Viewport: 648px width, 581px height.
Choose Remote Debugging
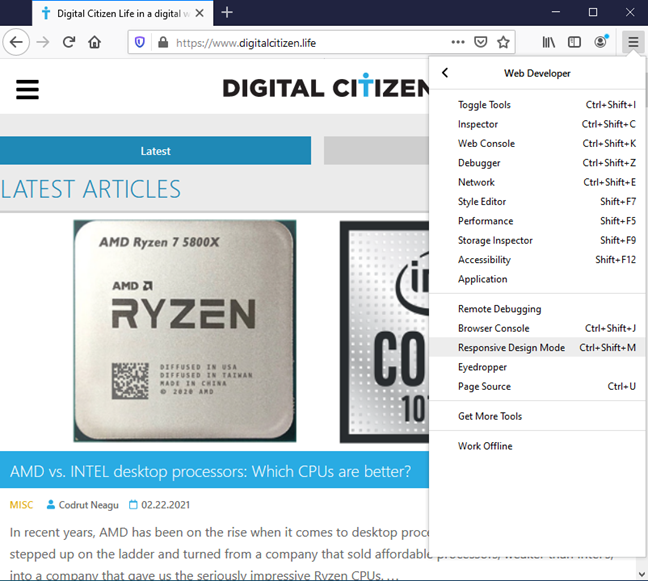tap(537, 309)
